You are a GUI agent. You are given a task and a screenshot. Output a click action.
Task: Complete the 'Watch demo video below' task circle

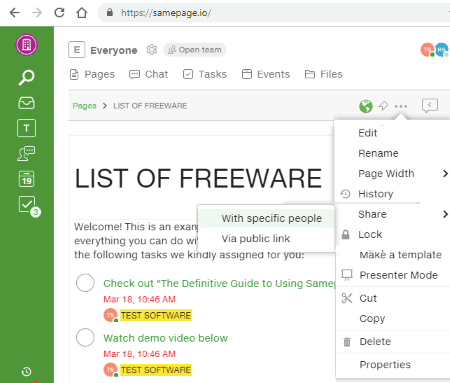point(85,337)
